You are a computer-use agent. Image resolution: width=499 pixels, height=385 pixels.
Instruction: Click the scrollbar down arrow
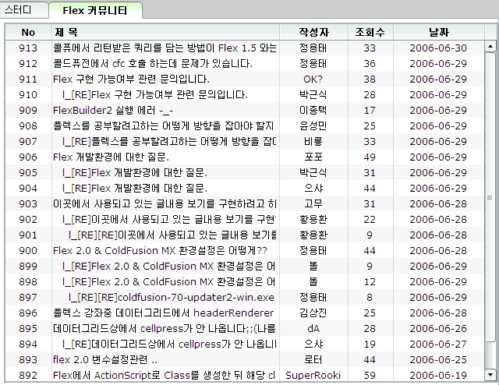[x=490, y=374]
